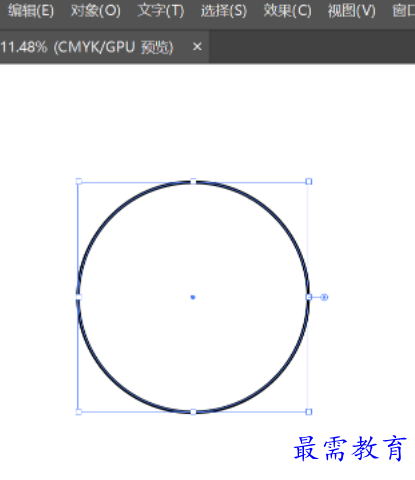Click the right-middle anchor handle of circle
415x480 pixels.
[x=309, y=297]
